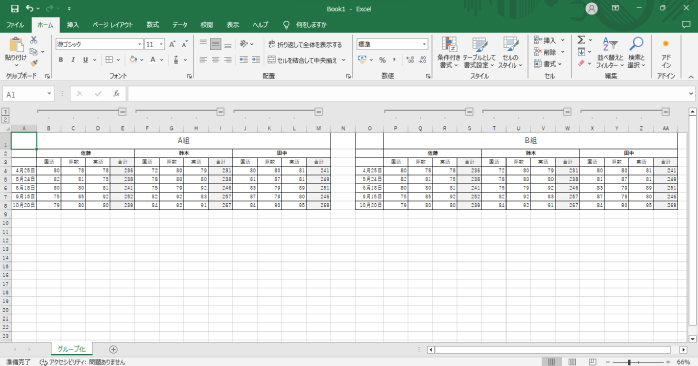Open Cell Styles セルのスタイル

click(x=510, y=53)
